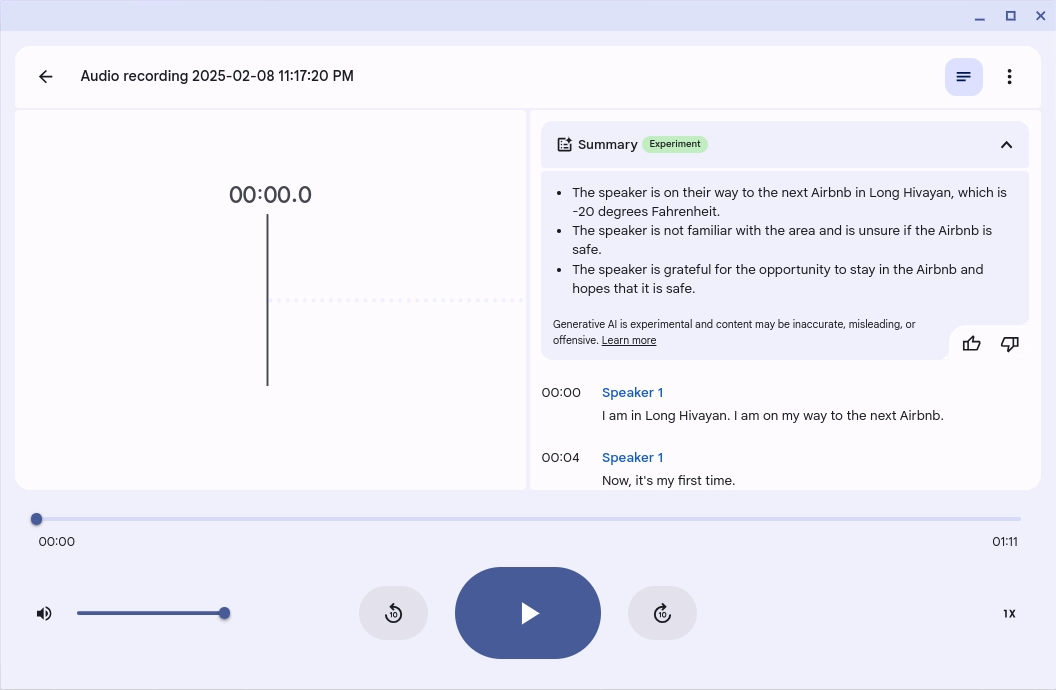The image size is (1056, 690).
Task: Toggle the transcription panel button
Action: point(963,77)
